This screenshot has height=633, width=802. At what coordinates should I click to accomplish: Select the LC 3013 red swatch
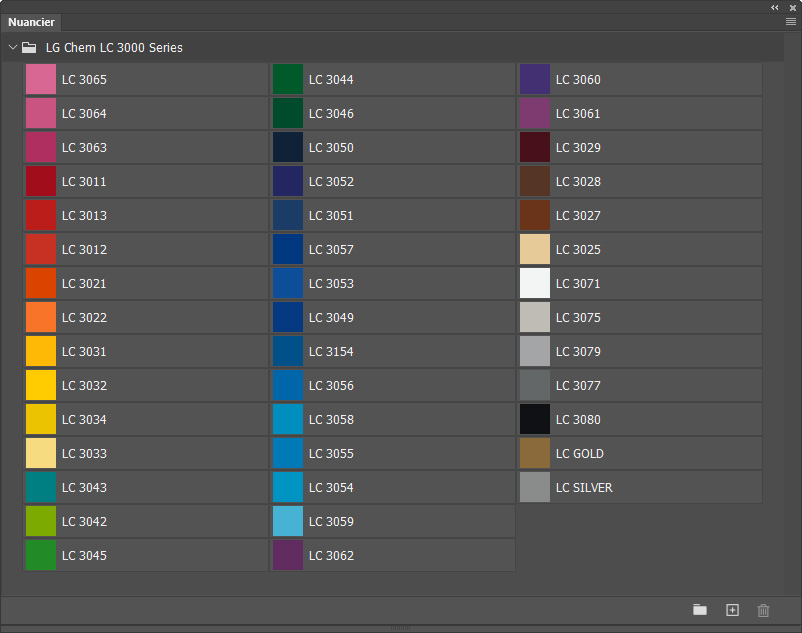point(41,215)
